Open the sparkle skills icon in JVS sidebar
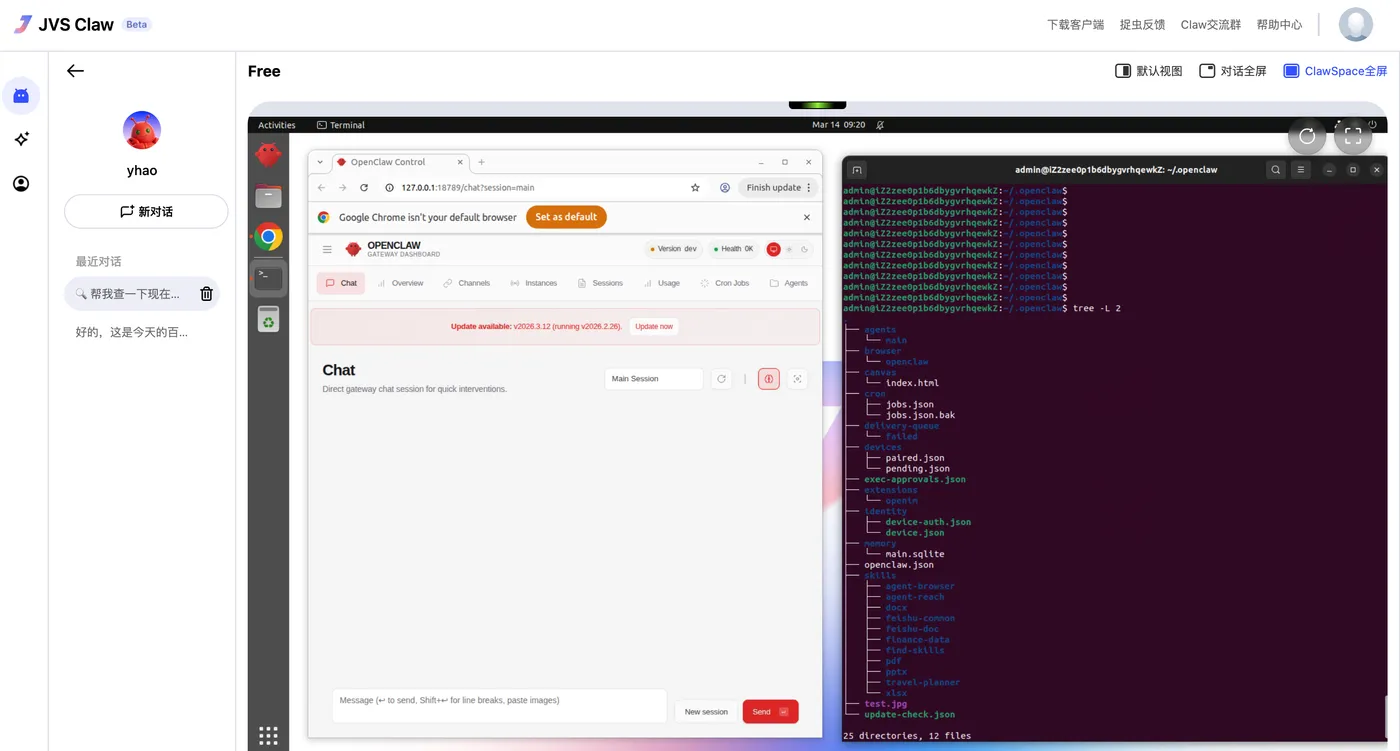 click(21, 139)
